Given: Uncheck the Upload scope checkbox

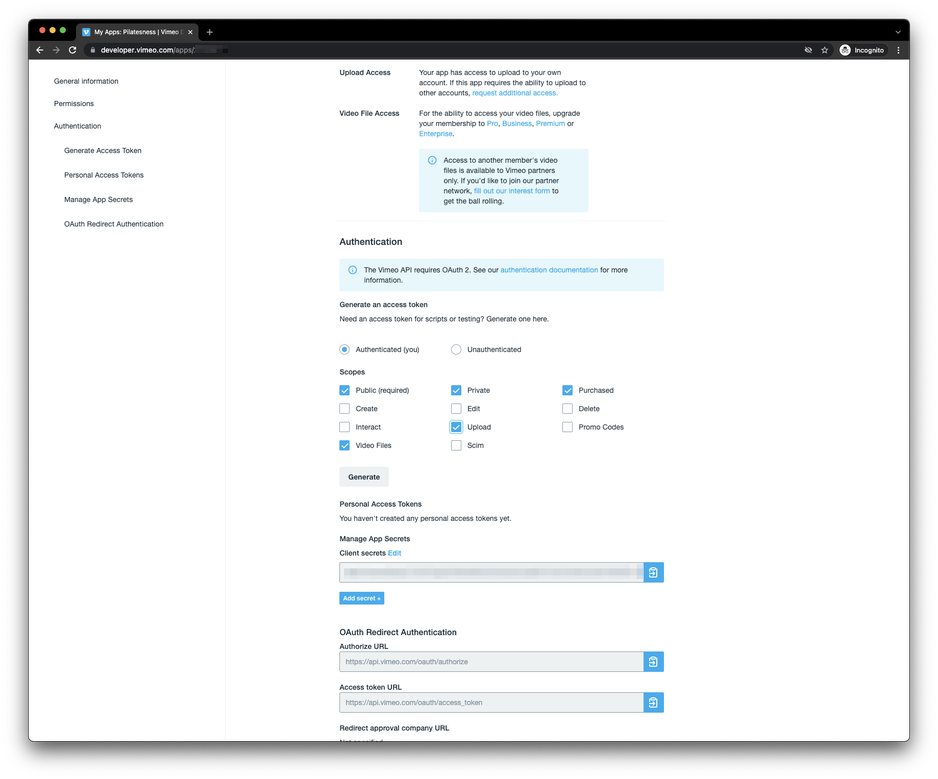Looking at the screenshot, I should (456, 427).
